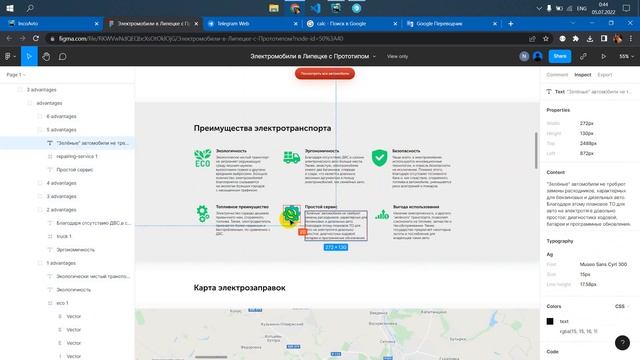This screenshot has height=360, width=640.
Task: Switch to the Comment panel tab
Action: coord(557,75)
